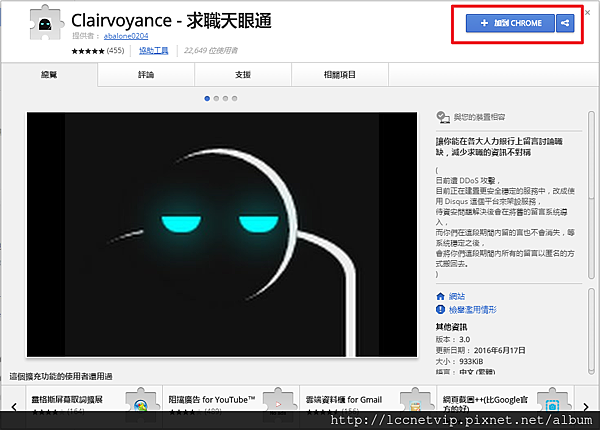The image size is (600, 430).
Task: Click the home icon beside 網站
Action: tap(440, 296)
